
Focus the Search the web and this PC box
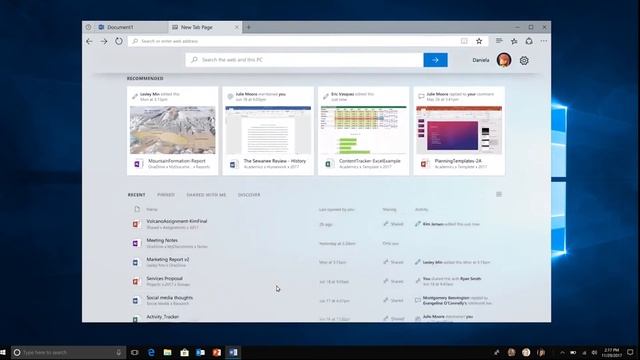304,60
